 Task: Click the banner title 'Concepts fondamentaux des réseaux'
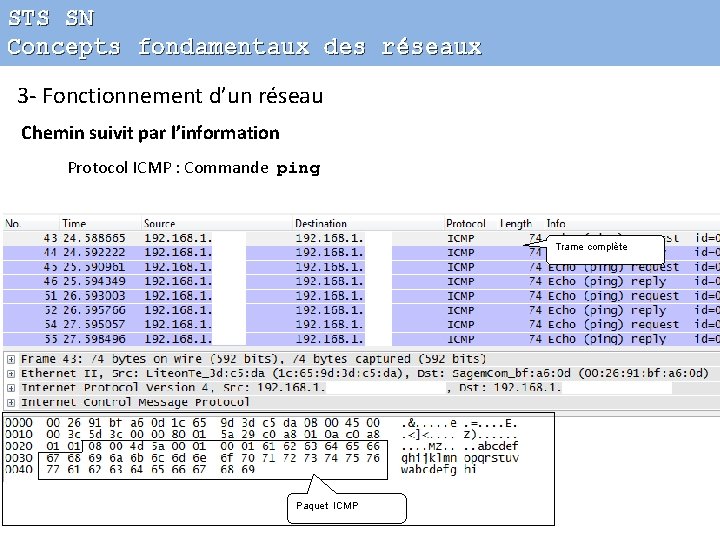pos(245,47)
